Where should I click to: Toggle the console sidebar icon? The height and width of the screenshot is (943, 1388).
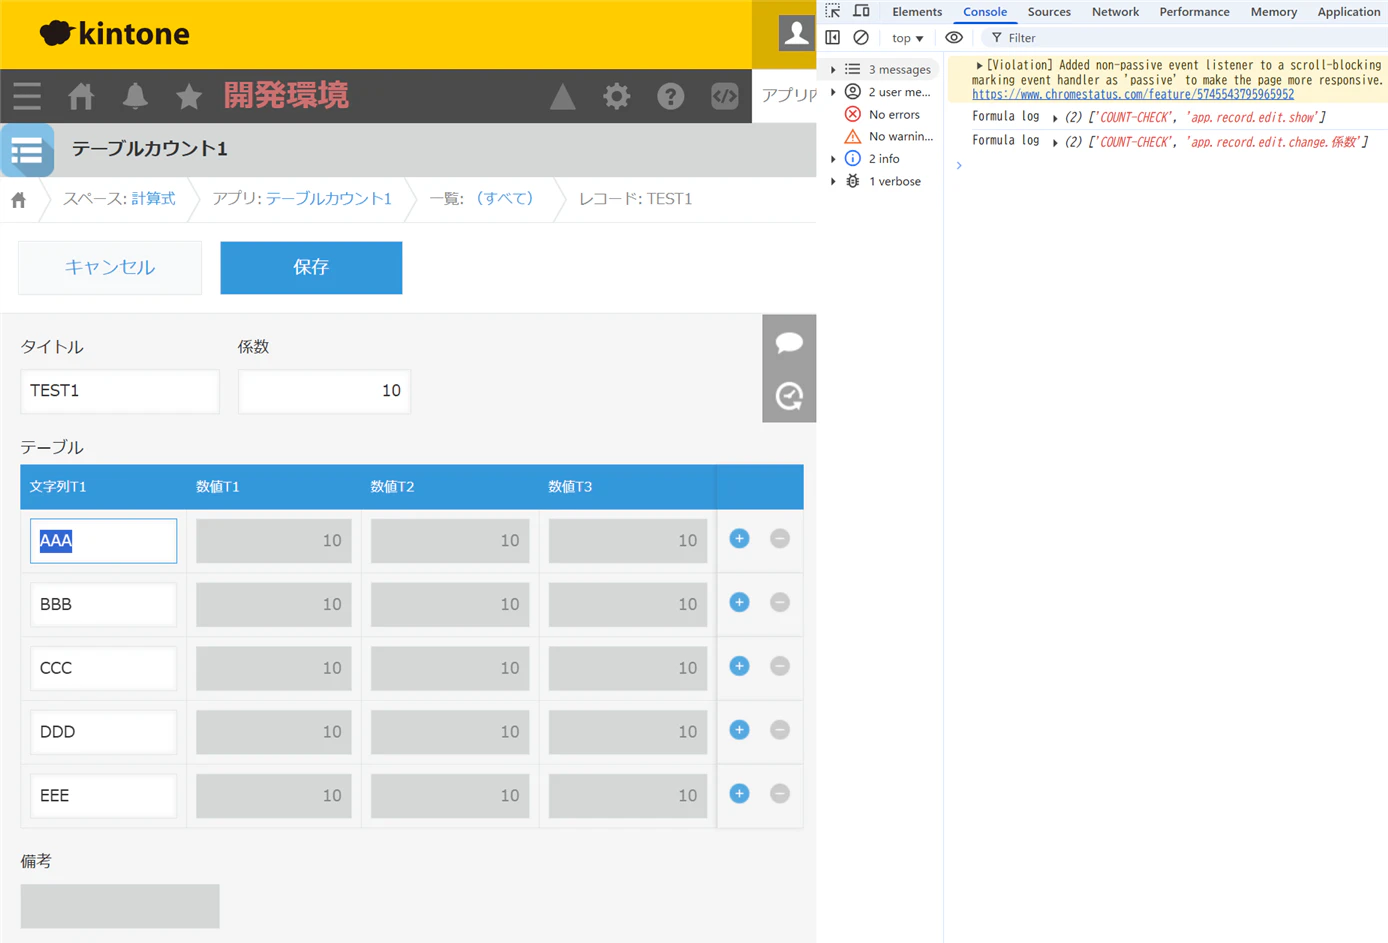pos(833,38)
